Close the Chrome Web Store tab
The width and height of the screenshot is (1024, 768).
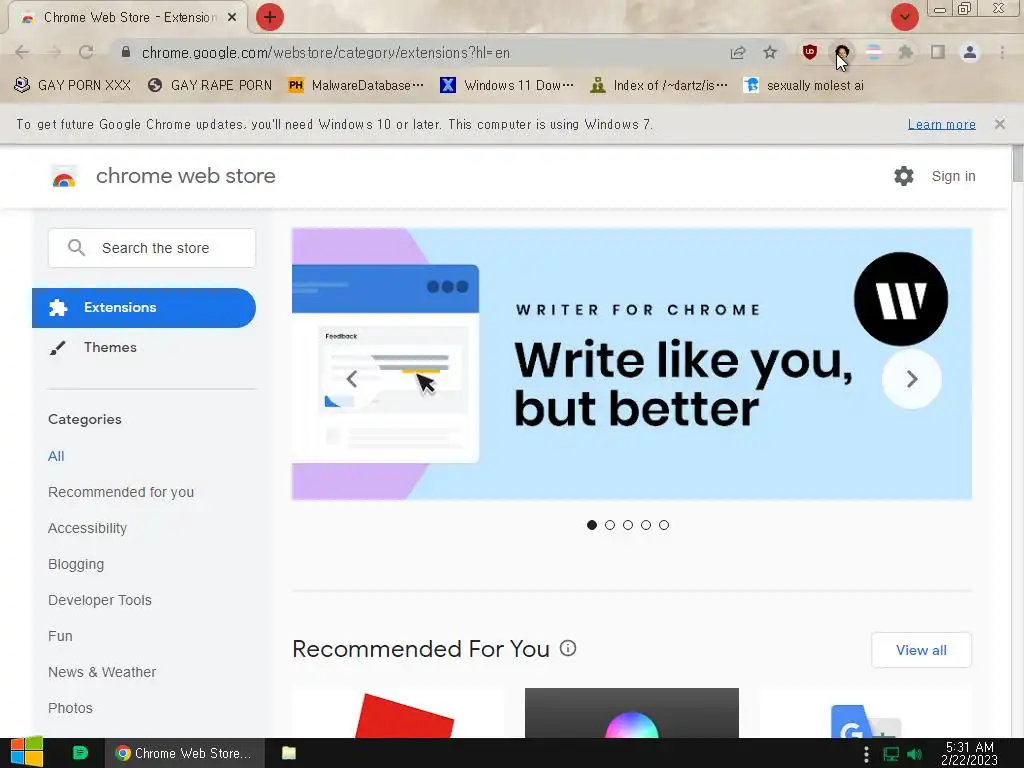(232, 18)
